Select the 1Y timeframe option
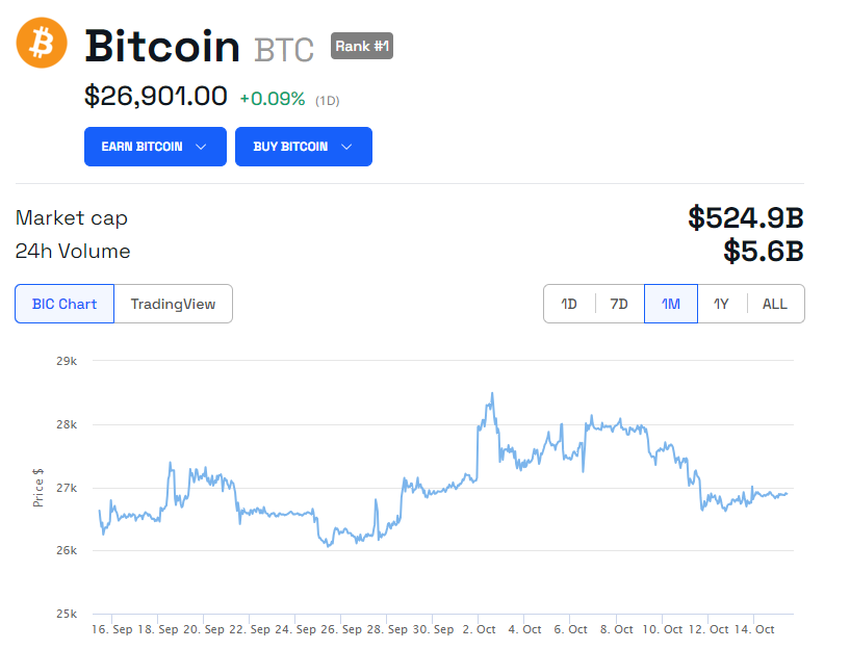The width and height of the screenshot is (850, 650). click(x=722, y=303)
